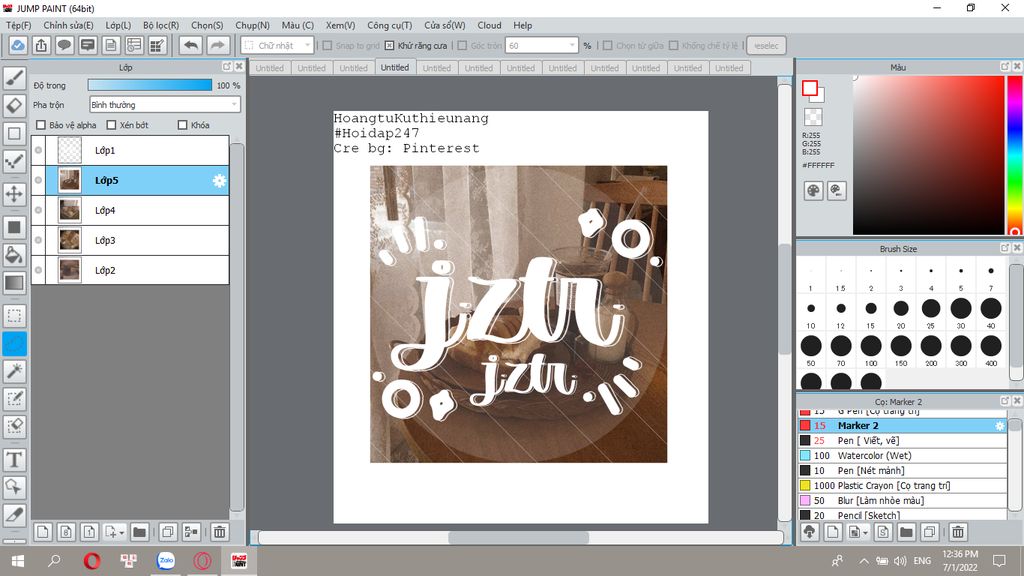Screen dimensions: 1024x576
Task: Select the Pen [Nét mảnh] brush
Action: click(903, 471)
